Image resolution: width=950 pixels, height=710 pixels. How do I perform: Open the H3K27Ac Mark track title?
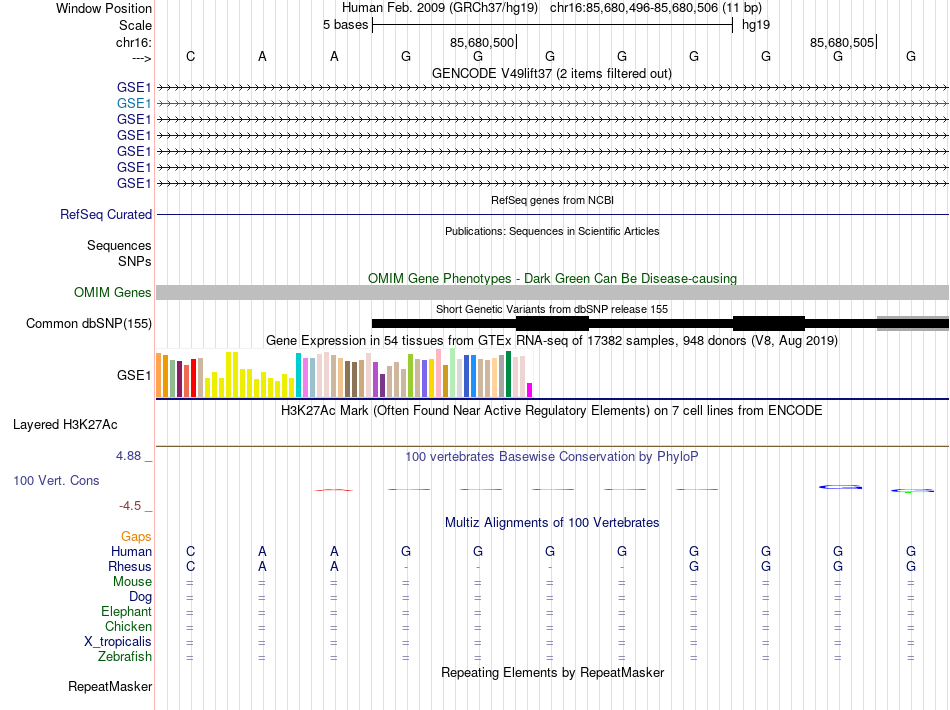point(551,411)
